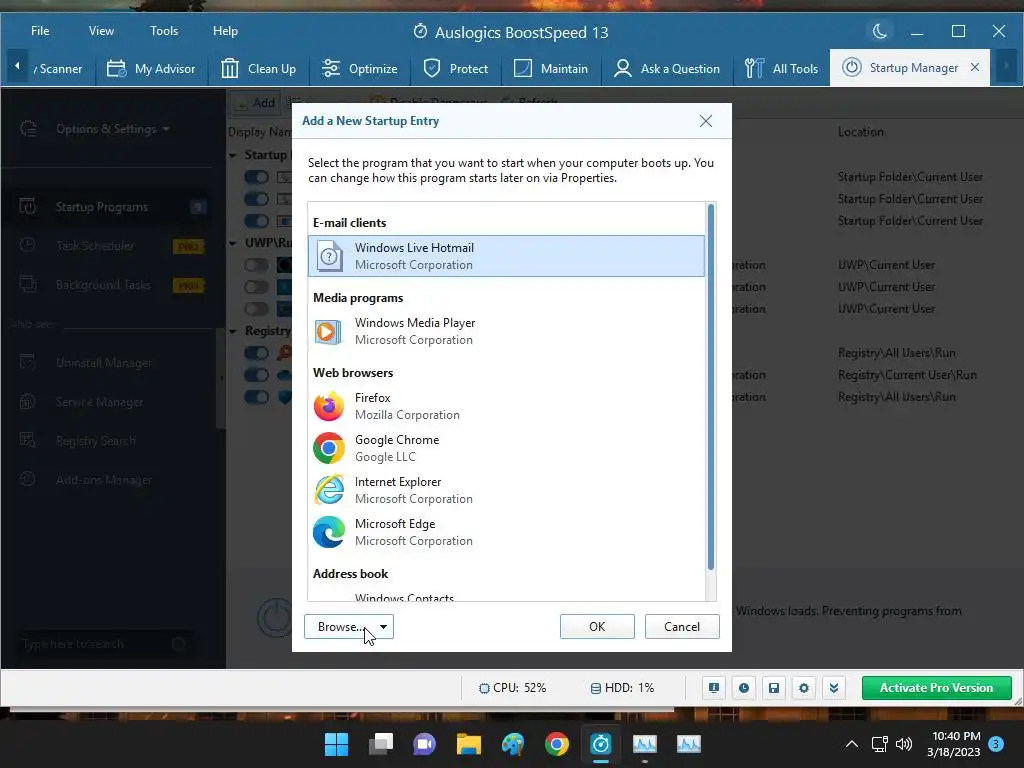Open the Help menu

tap(225, 31)
